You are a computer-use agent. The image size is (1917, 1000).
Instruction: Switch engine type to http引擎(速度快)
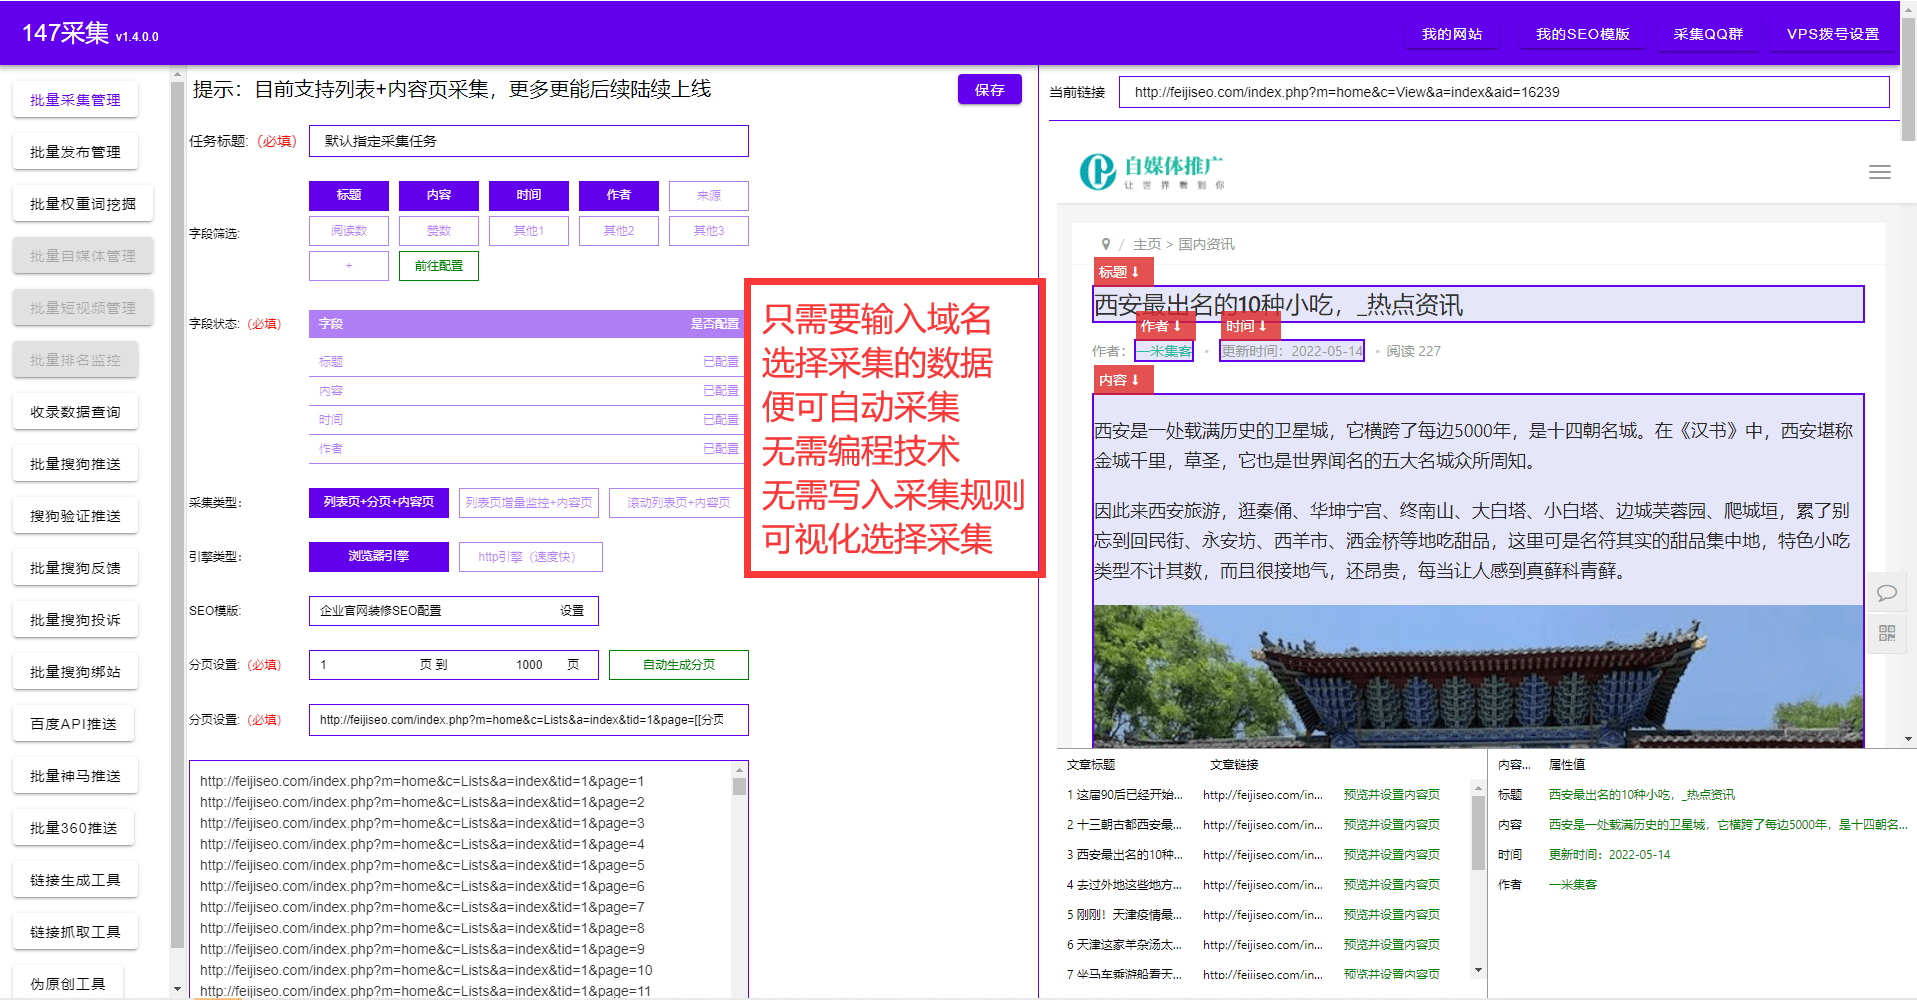pyautogui.click(x=530, y=557)
